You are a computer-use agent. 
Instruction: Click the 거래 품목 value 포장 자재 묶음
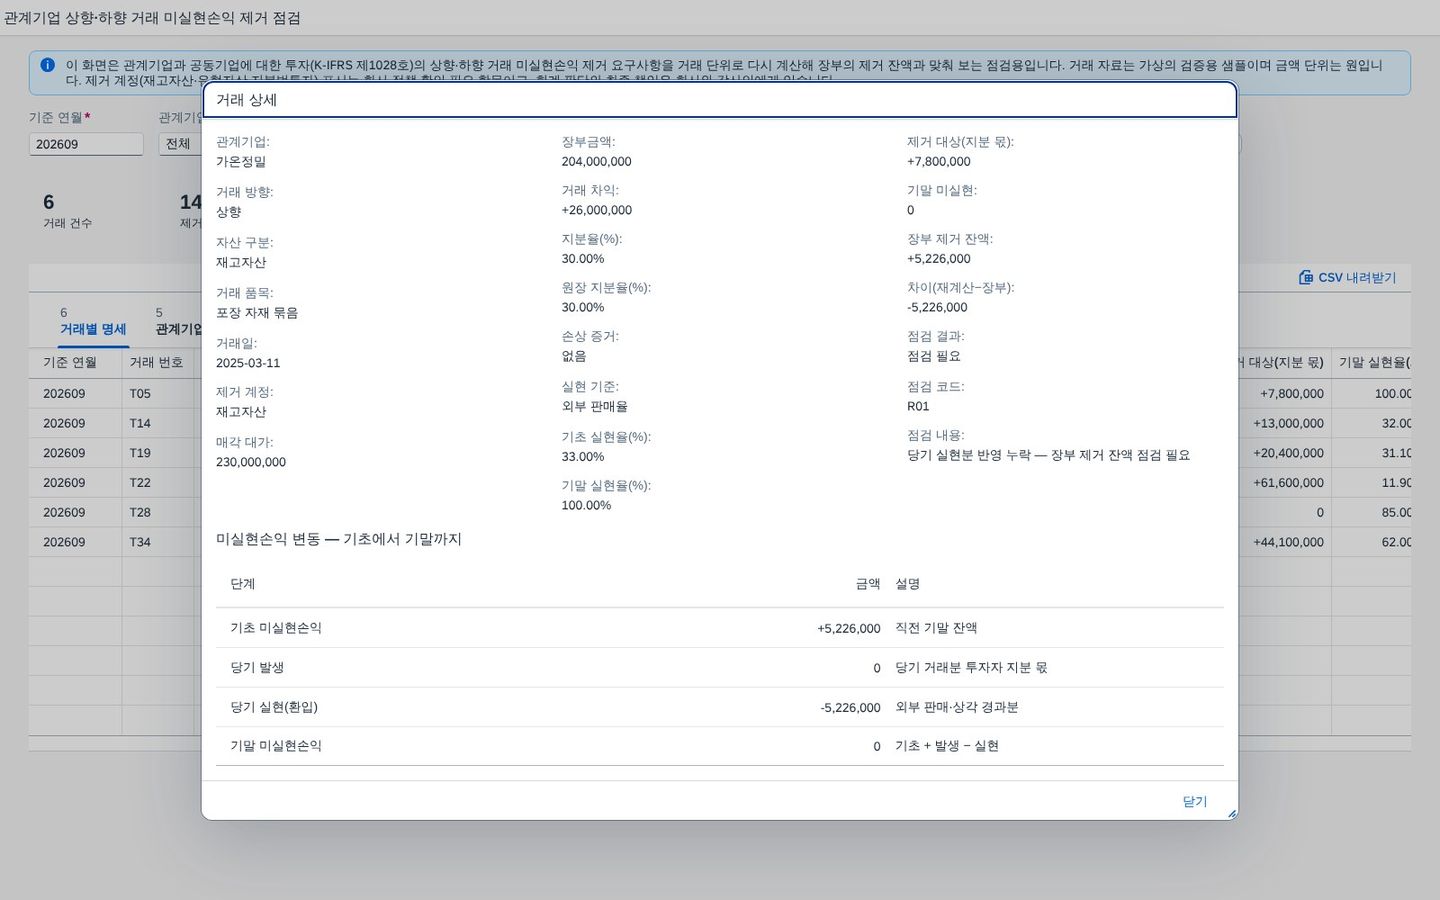pos(257,313)
